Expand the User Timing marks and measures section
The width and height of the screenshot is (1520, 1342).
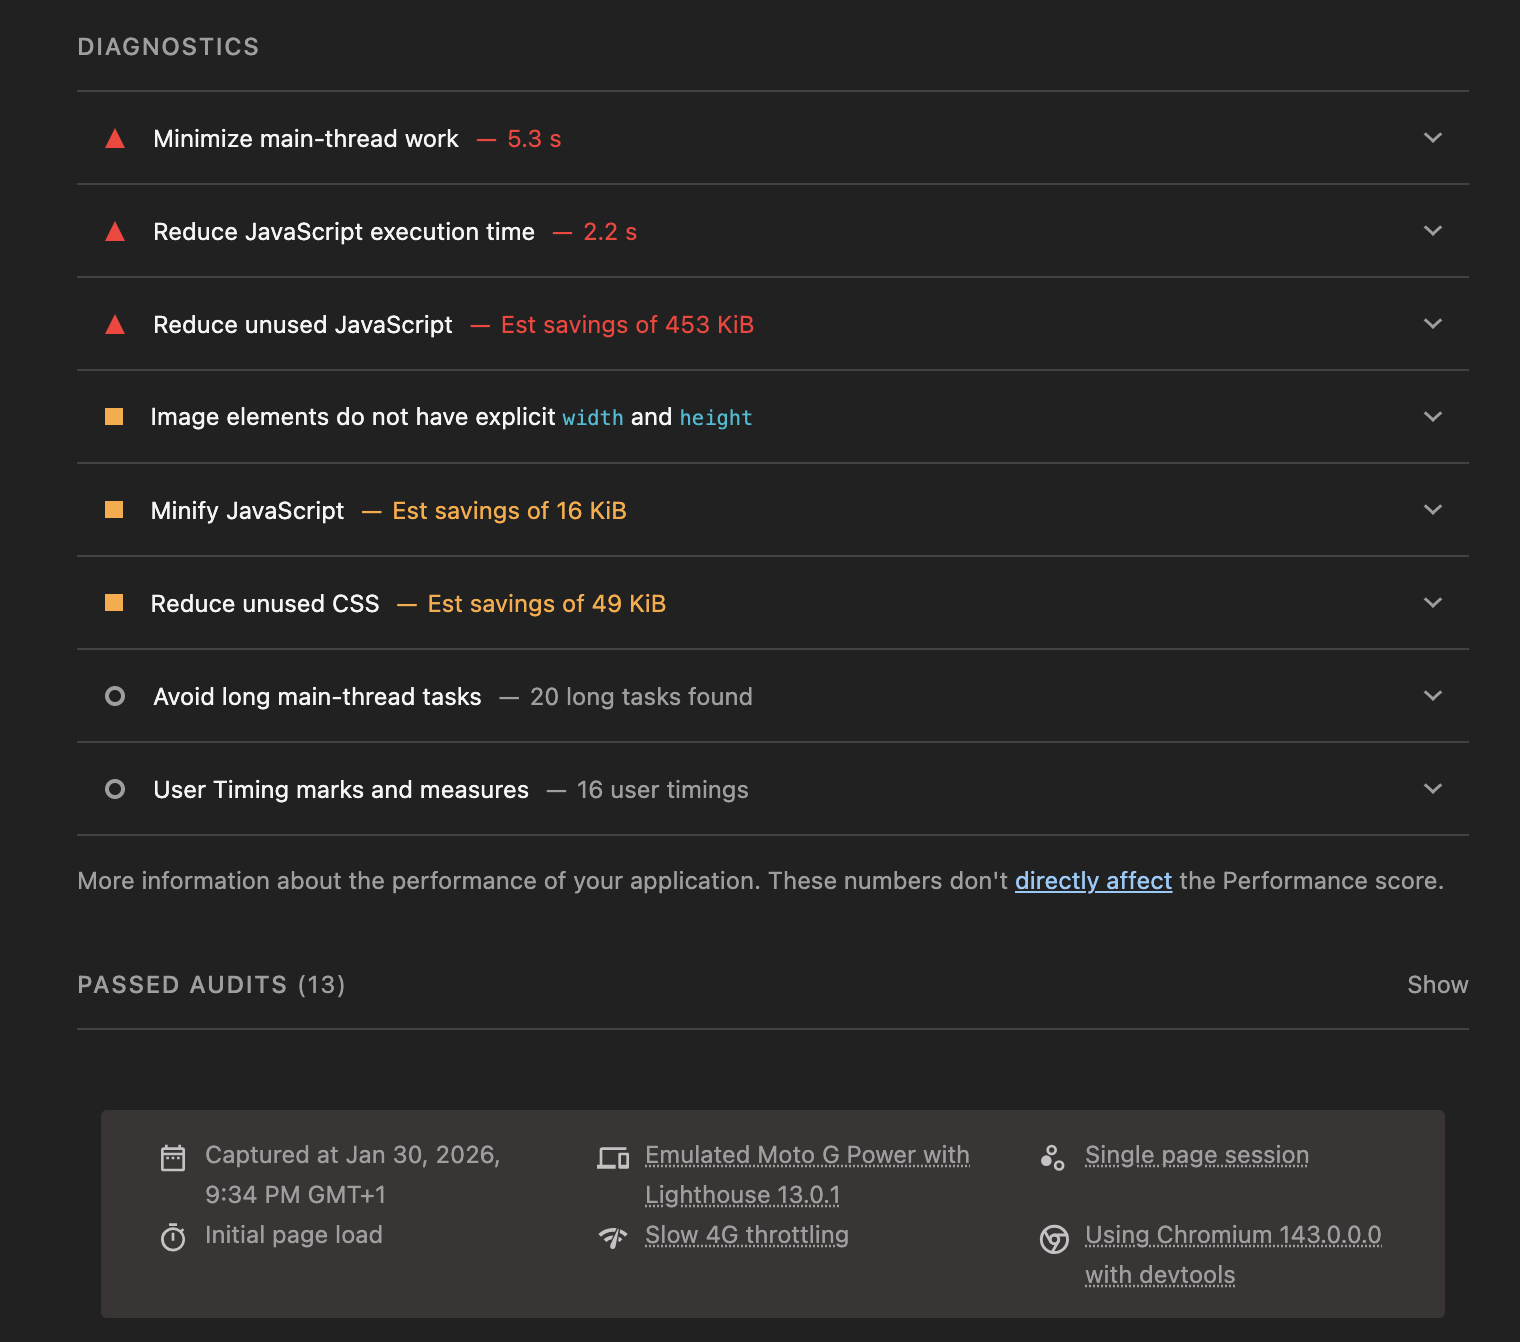tap(1432, 789)
